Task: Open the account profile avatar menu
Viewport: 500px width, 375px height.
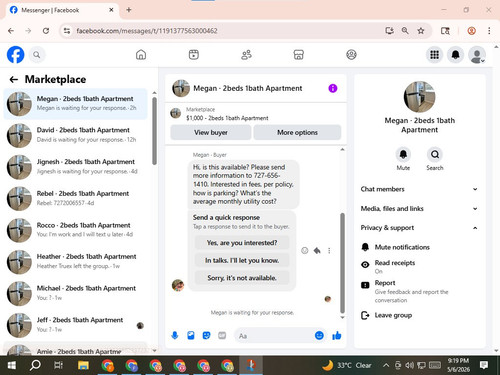Action: pos(477,55)
